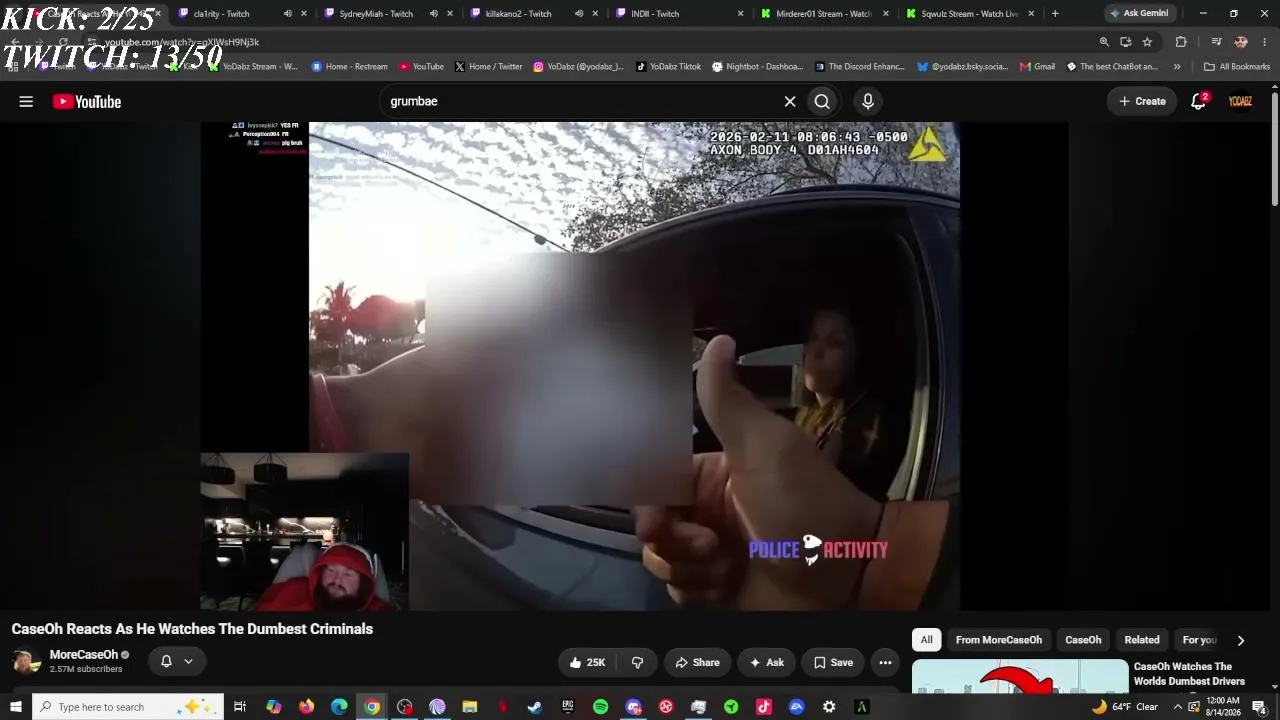Open Ask Gemini in Chrome
This screenshot has width=1280, height=720.
click(x=1138, y=14)
